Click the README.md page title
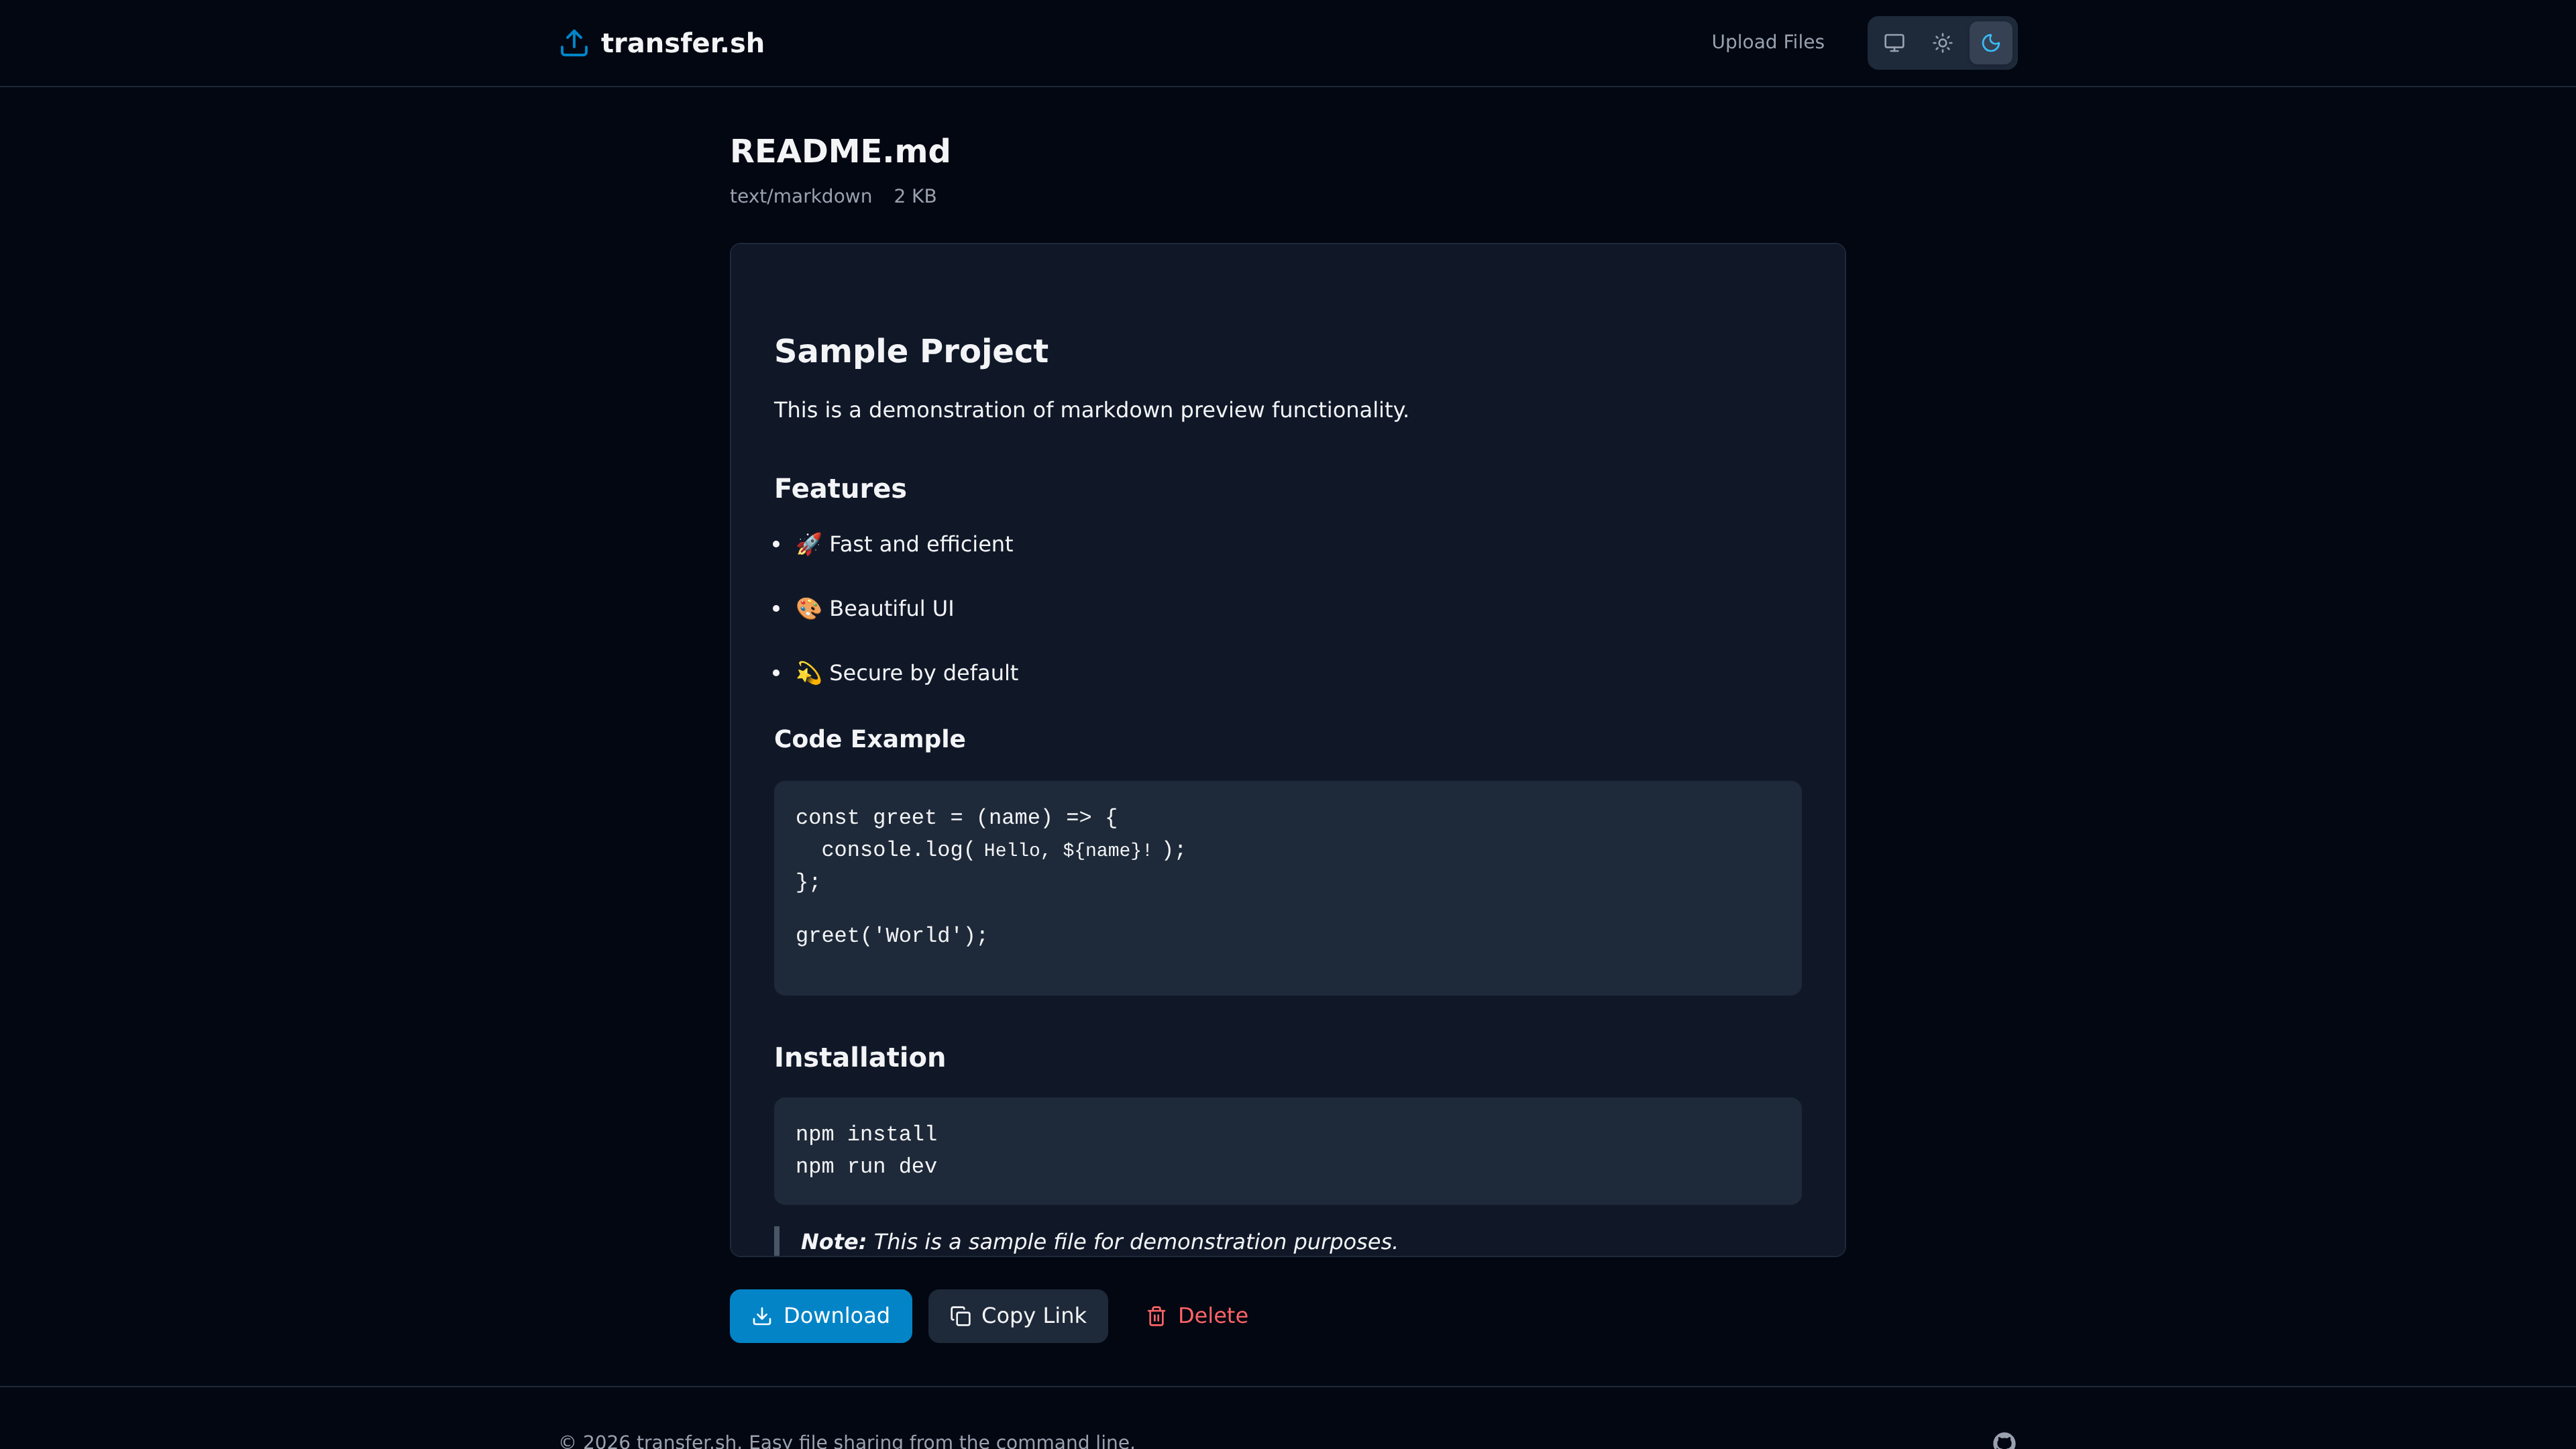 [839, 151]
